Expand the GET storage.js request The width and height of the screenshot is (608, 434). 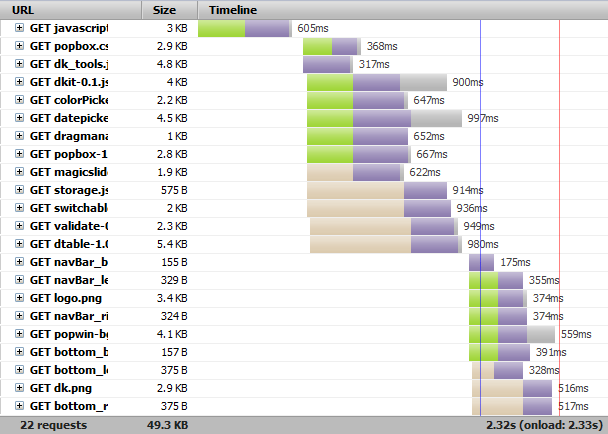click(19, 190)
